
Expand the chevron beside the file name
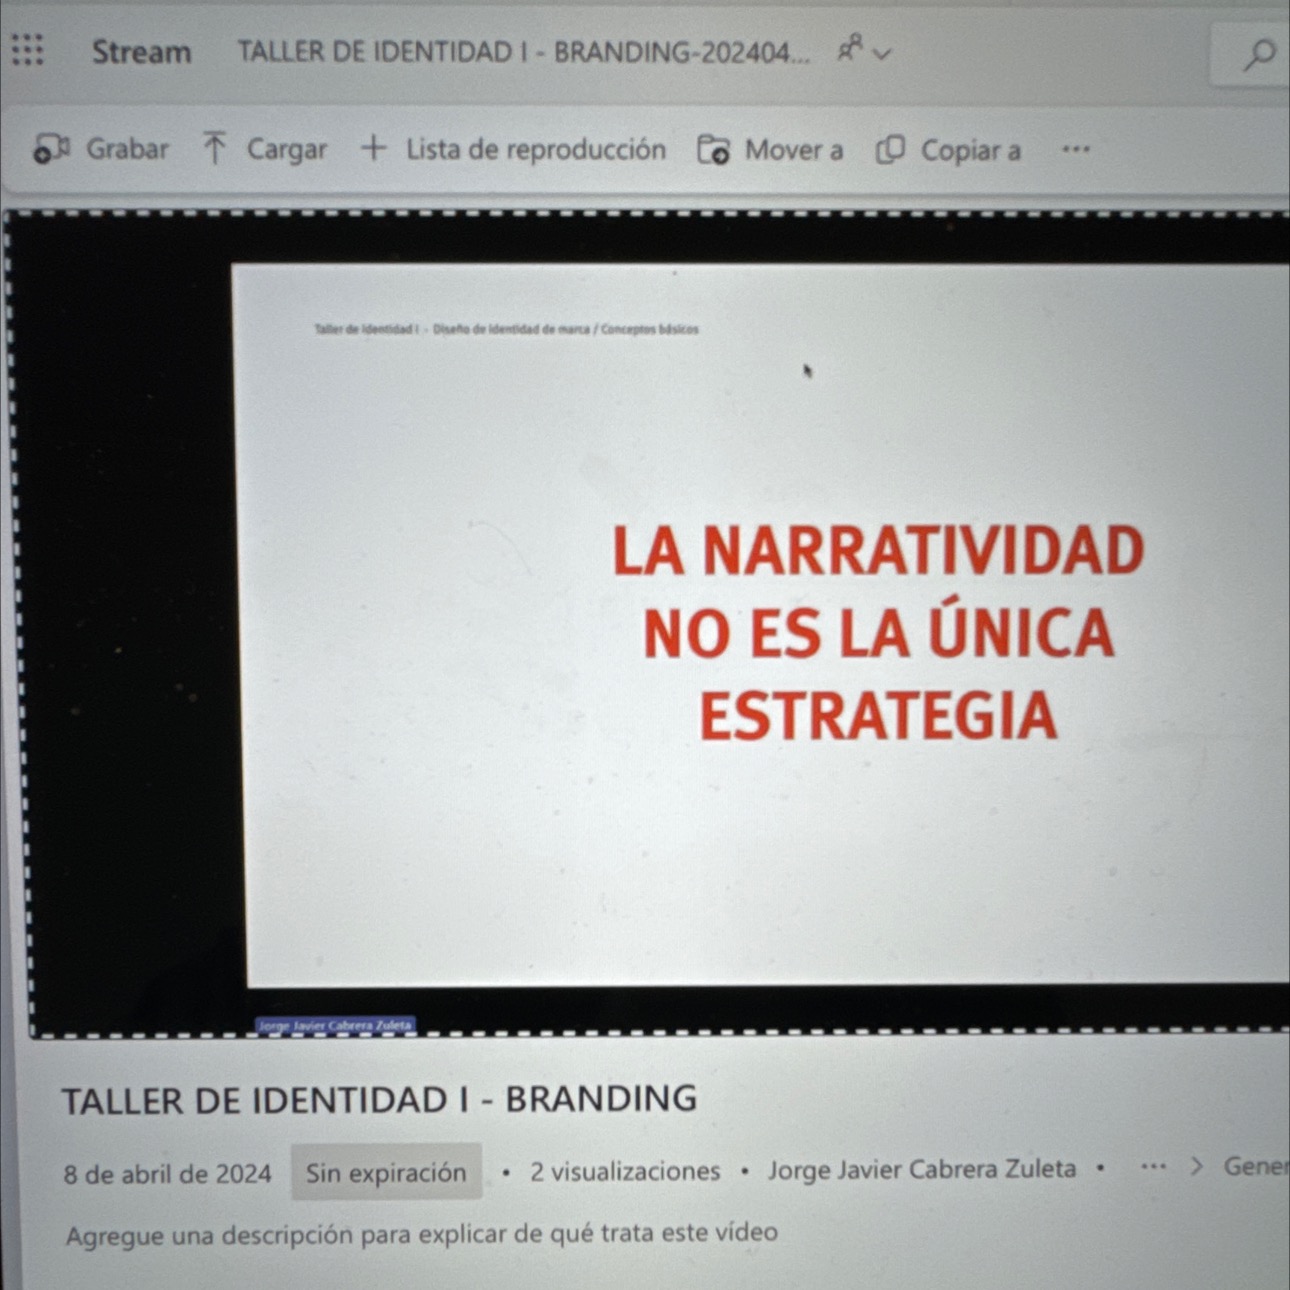(x=881, y=52)
